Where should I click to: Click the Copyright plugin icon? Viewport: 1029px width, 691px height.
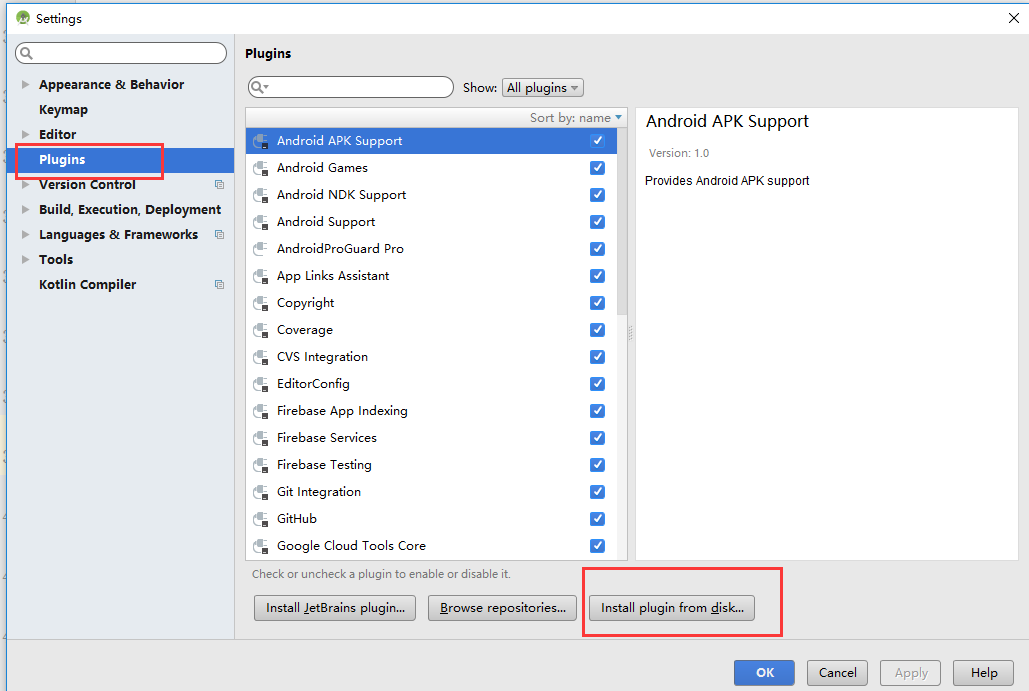click(261, 303)
